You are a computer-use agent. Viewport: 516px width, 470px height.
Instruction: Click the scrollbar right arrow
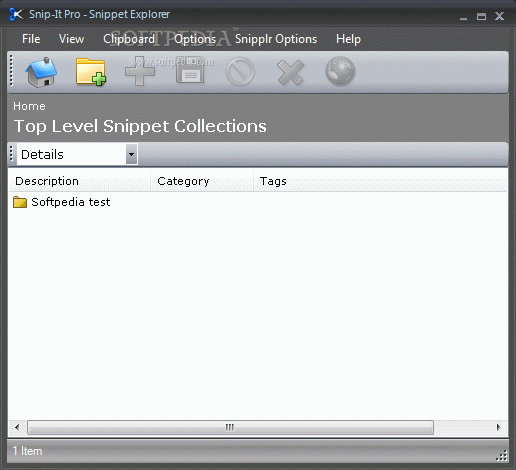(498, 427)
